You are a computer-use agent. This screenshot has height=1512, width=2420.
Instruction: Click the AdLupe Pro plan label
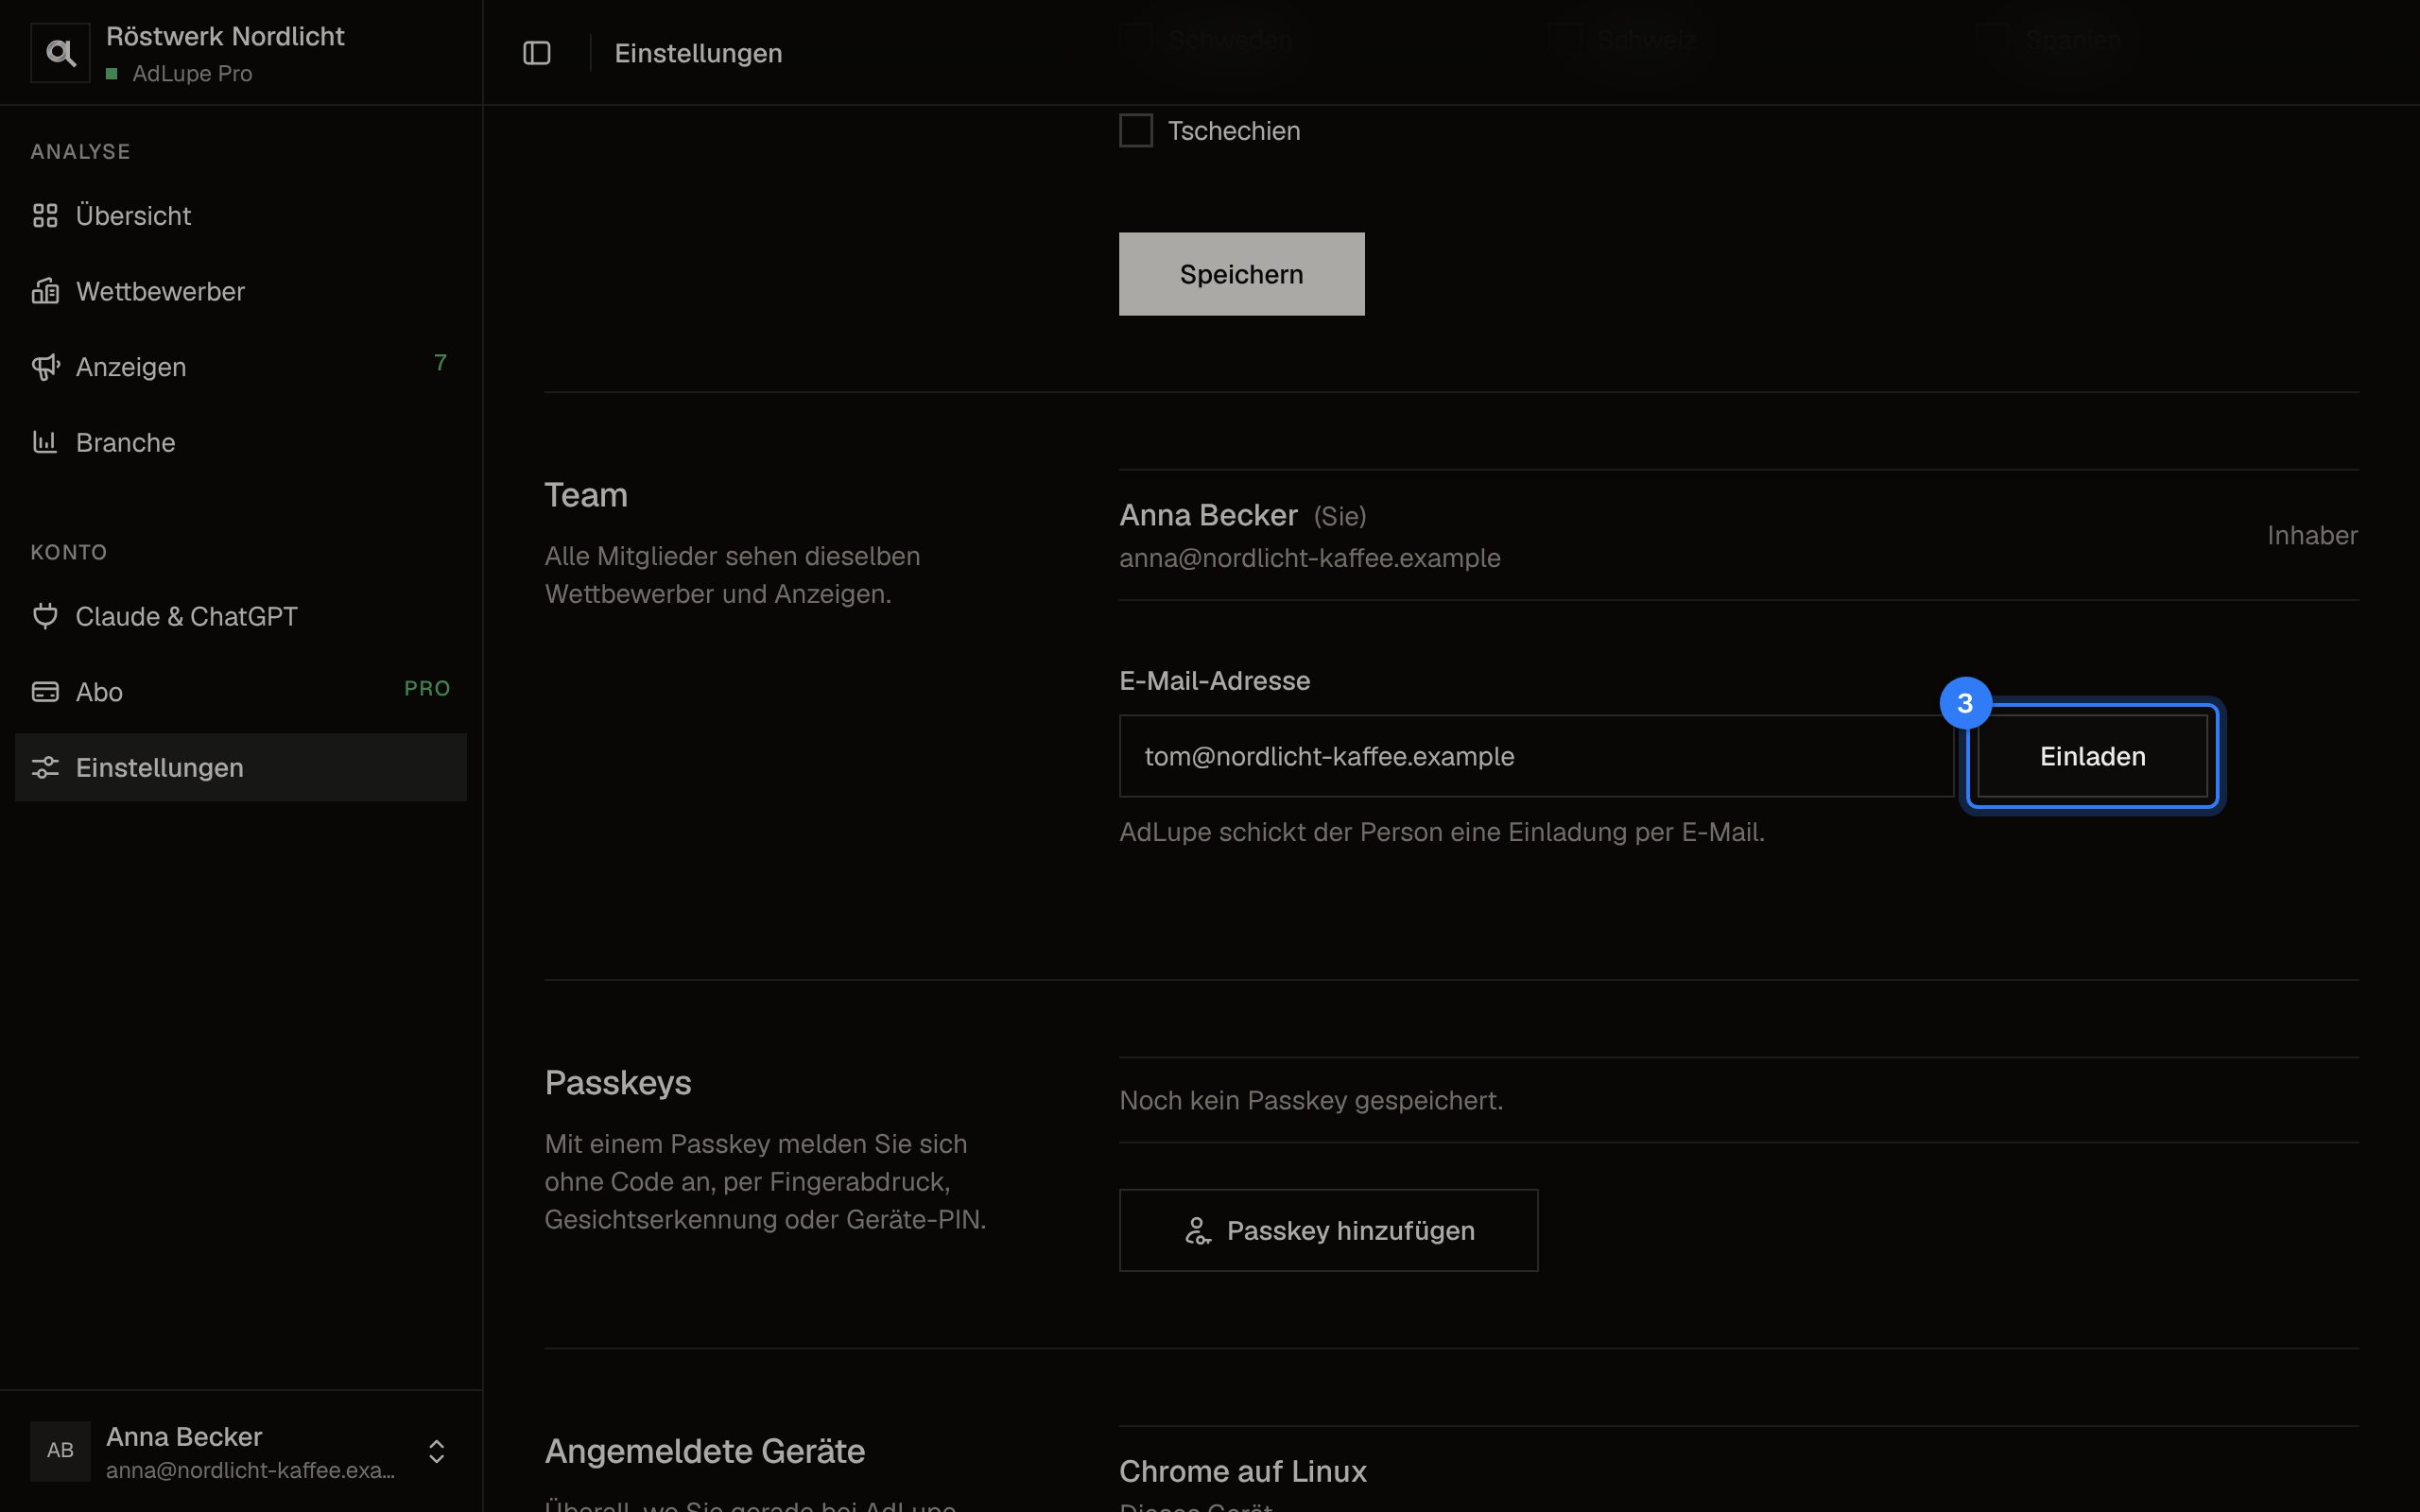(192, 74)
